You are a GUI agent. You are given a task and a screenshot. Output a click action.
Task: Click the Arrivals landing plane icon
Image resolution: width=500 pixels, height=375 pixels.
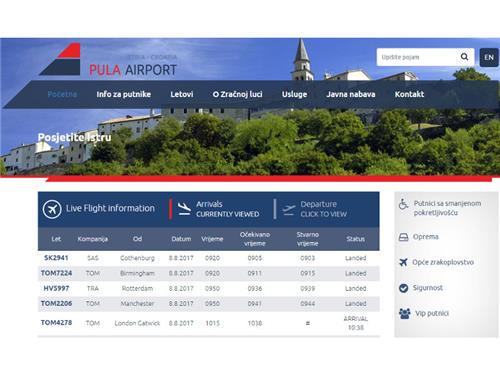(184, 209)
